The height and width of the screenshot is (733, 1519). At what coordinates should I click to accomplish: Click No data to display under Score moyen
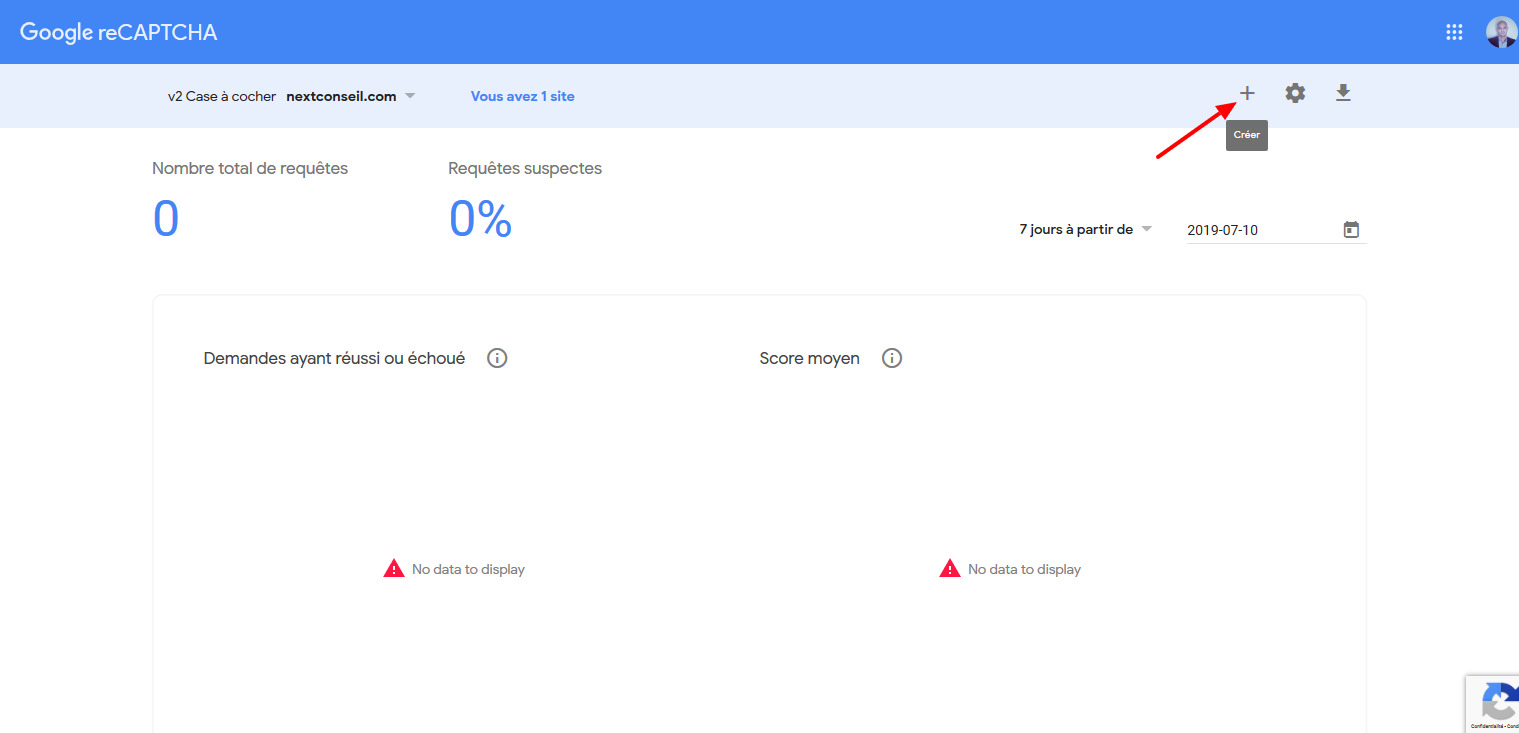[1024, 569]
